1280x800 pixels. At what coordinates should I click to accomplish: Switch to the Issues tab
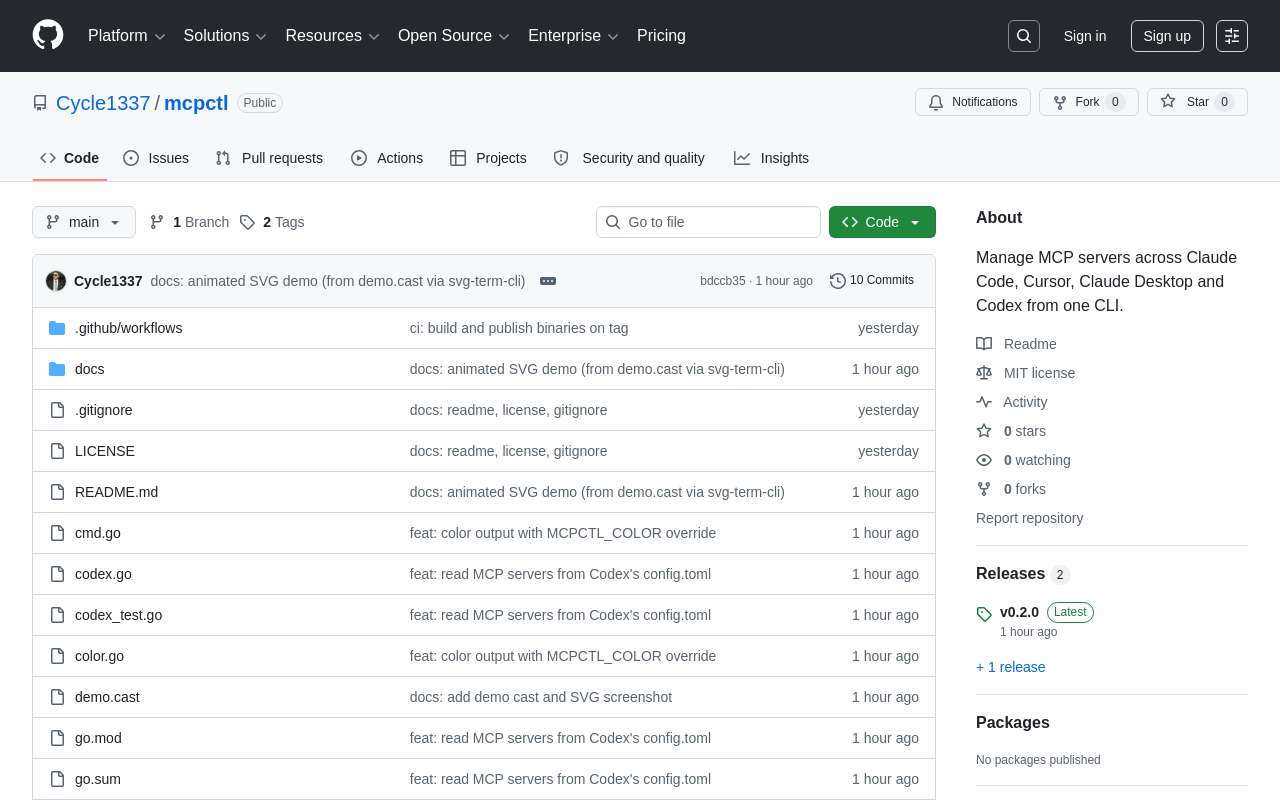pos(156,158)
